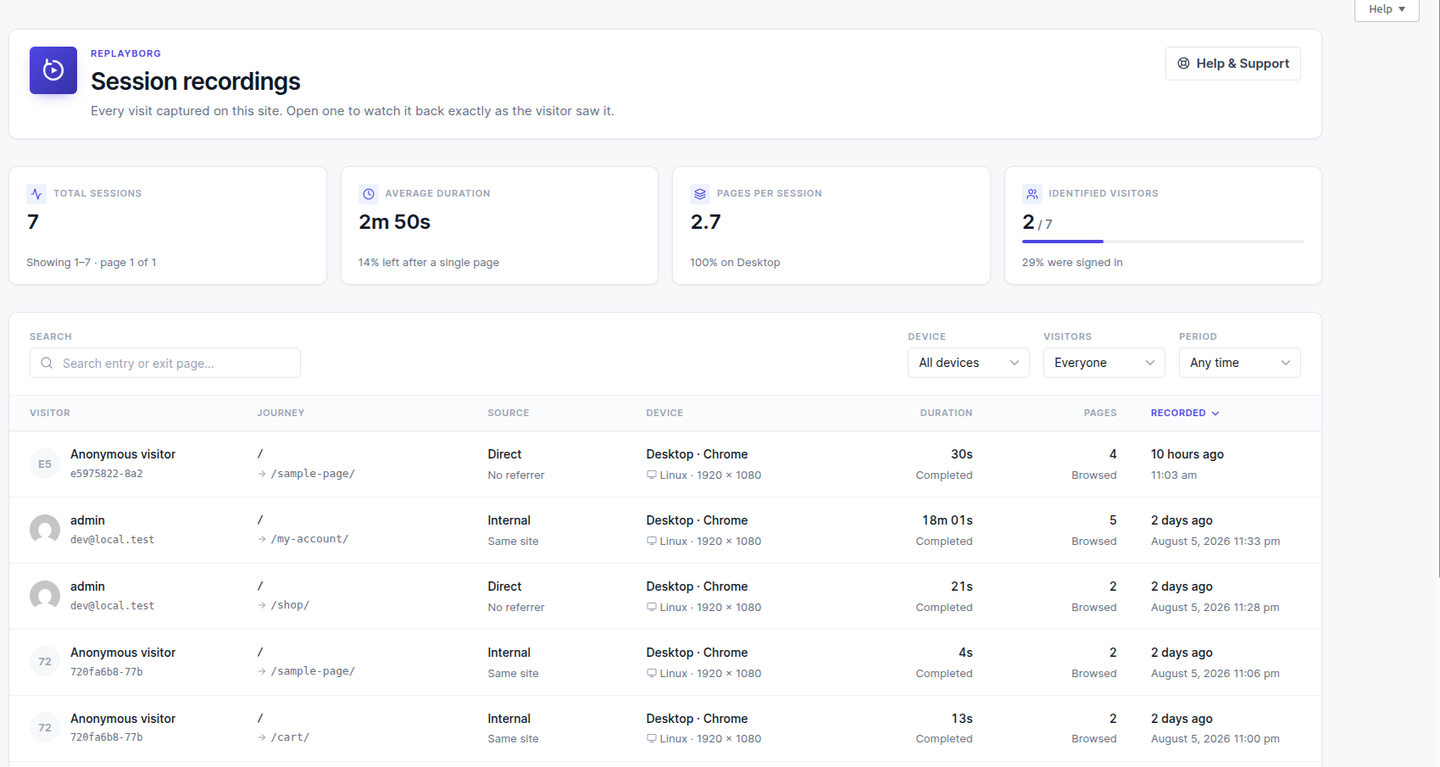Open the Everyone visitors dropdown
Viewport: 1440px width, 767px height.
click(1104, 363)
